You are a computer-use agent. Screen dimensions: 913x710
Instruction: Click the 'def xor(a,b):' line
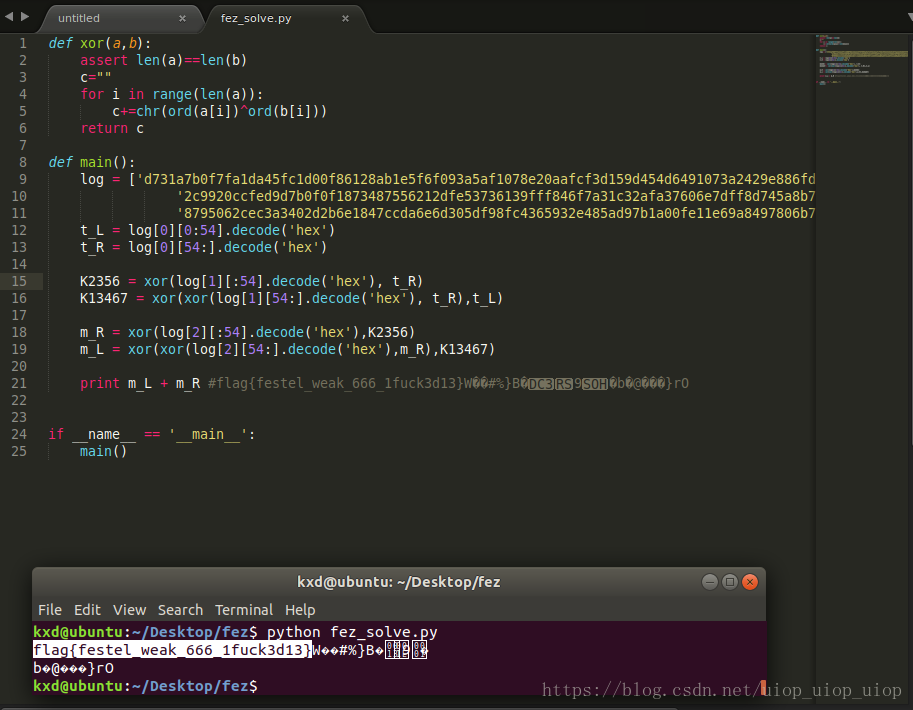100,43
